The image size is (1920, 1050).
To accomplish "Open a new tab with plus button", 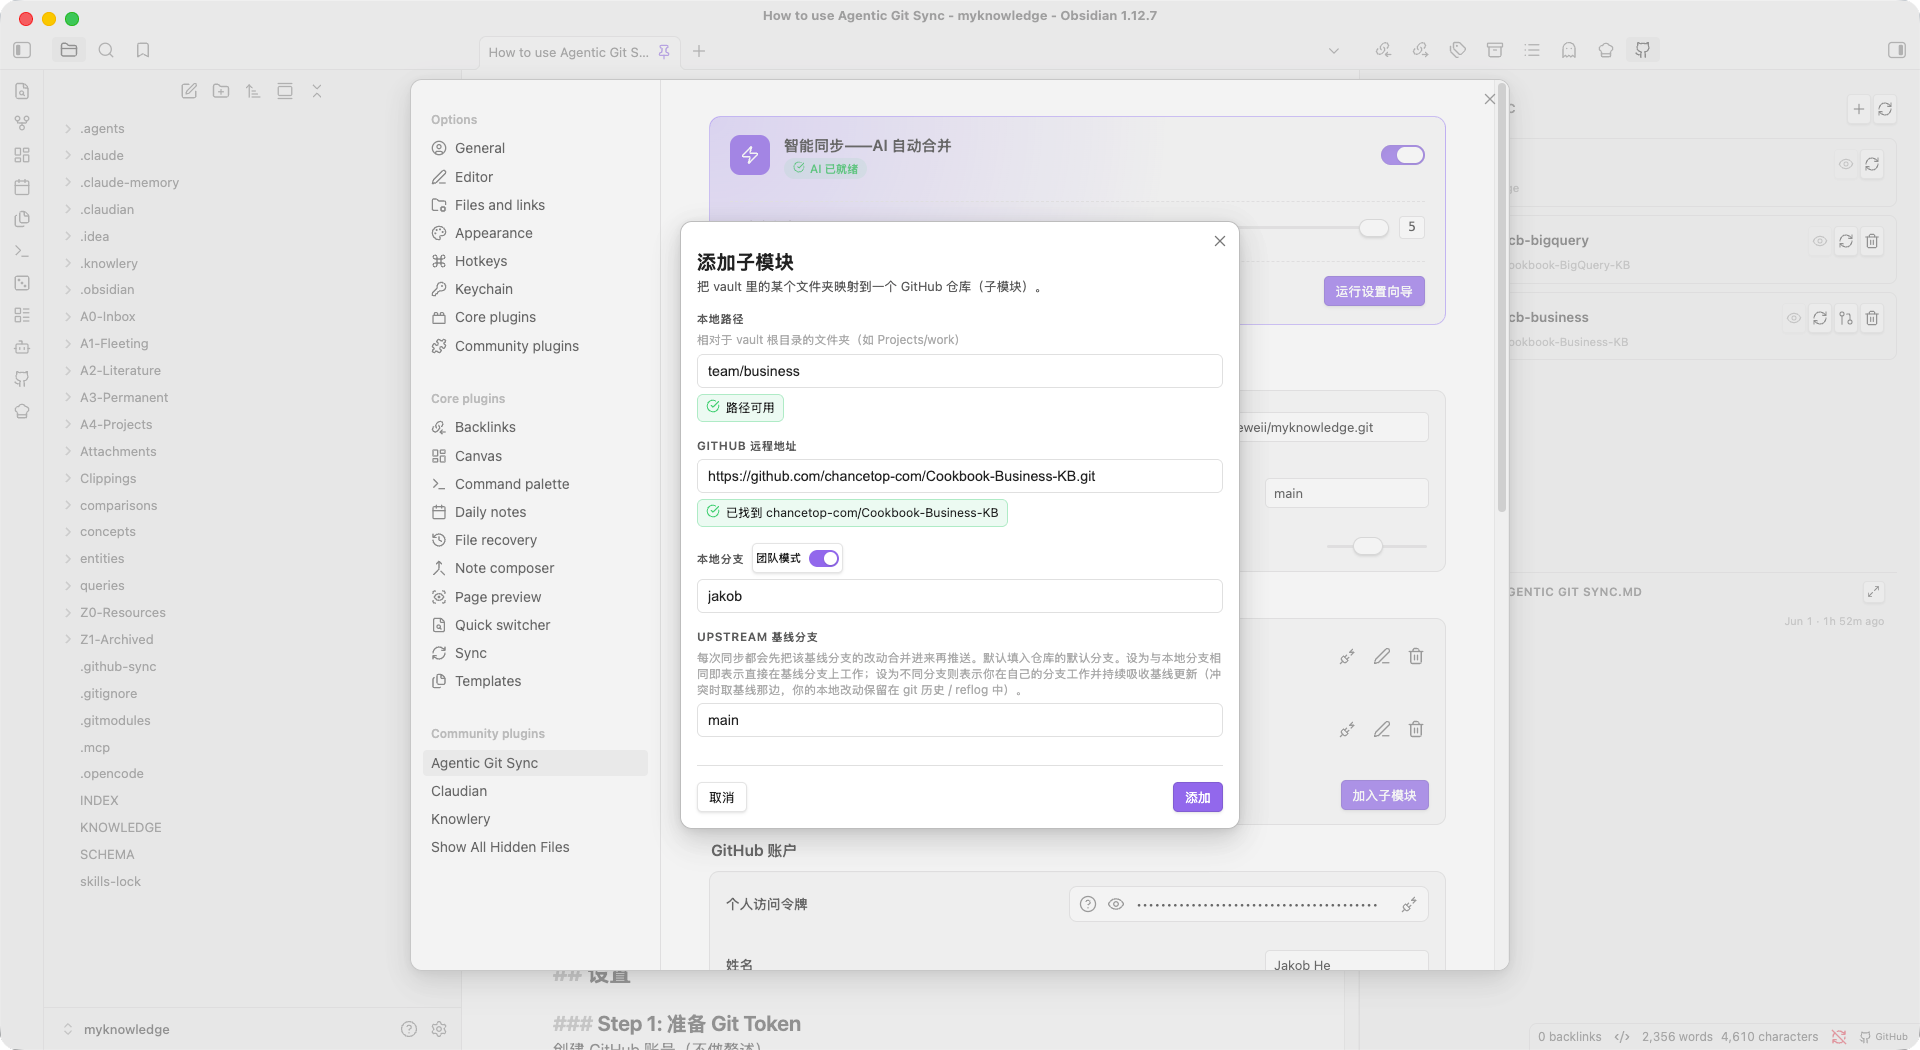I will 699,51.
